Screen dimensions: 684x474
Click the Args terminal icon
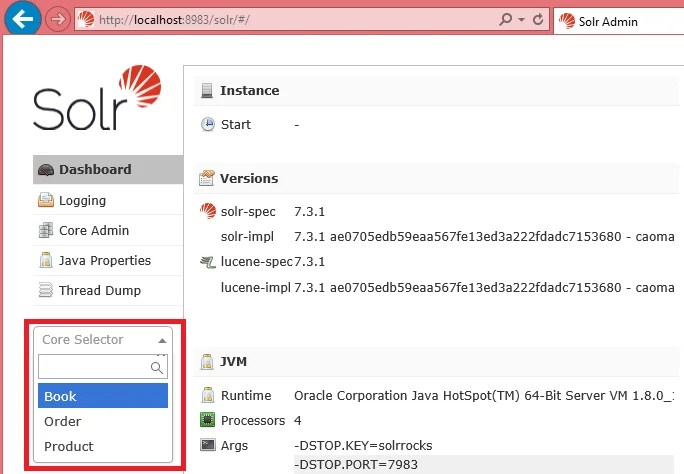(208, 445)
